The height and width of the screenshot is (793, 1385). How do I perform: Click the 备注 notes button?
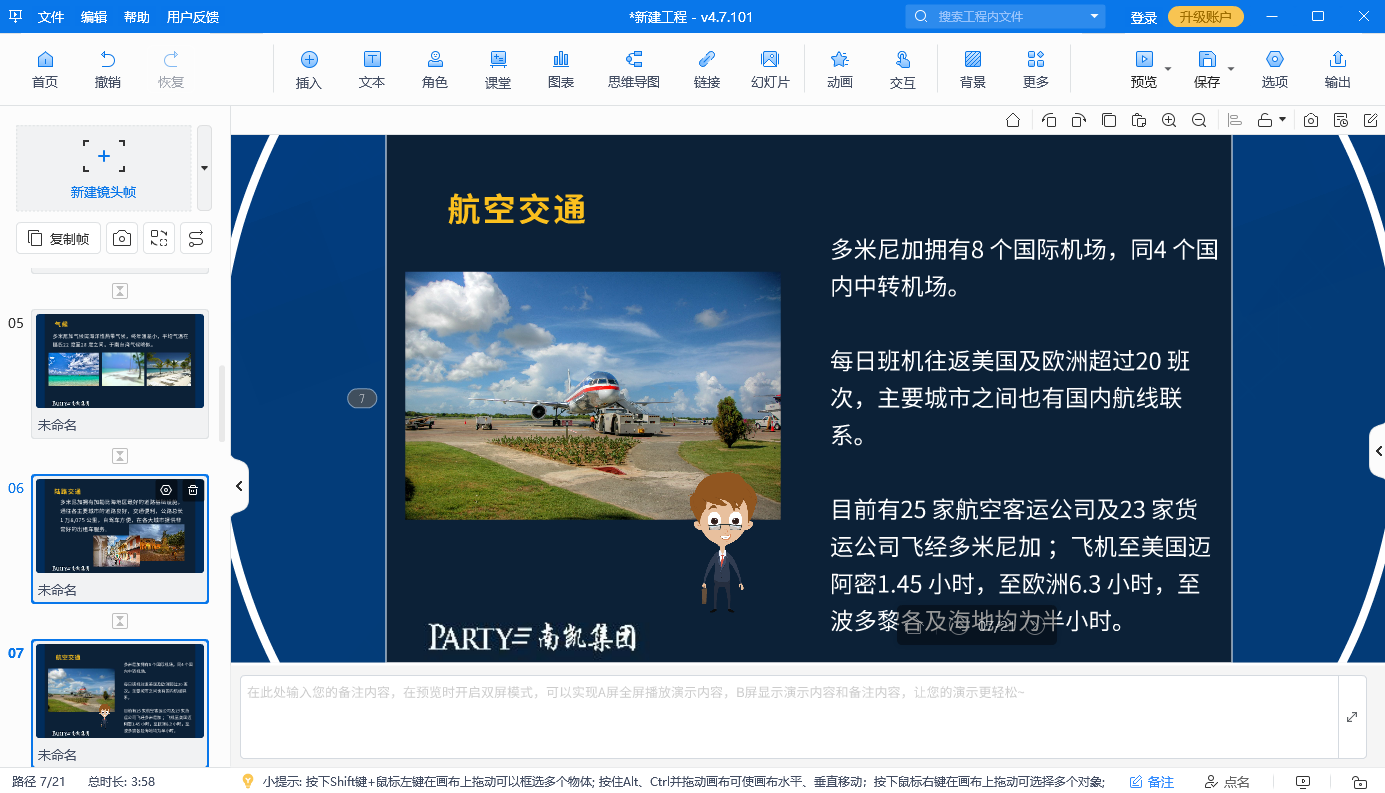(x=1152, y=782)
